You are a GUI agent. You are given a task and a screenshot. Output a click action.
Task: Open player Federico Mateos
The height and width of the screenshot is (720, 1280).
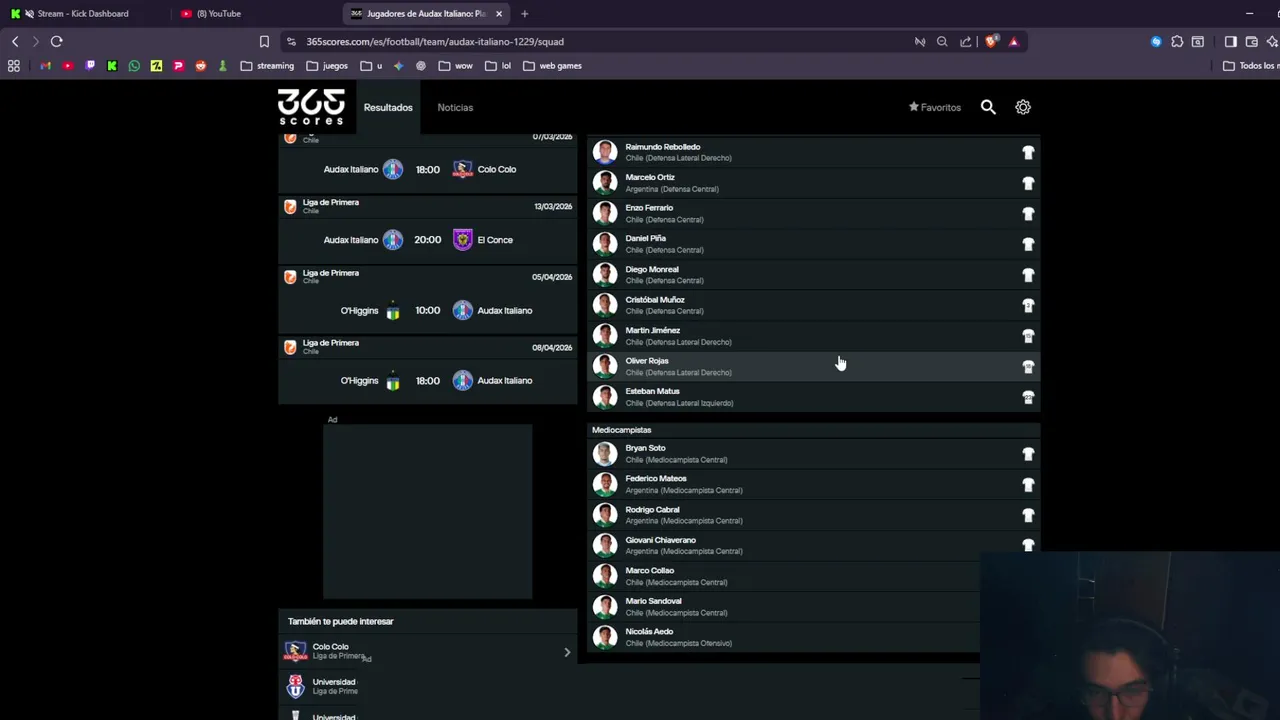tap(814, 484)
